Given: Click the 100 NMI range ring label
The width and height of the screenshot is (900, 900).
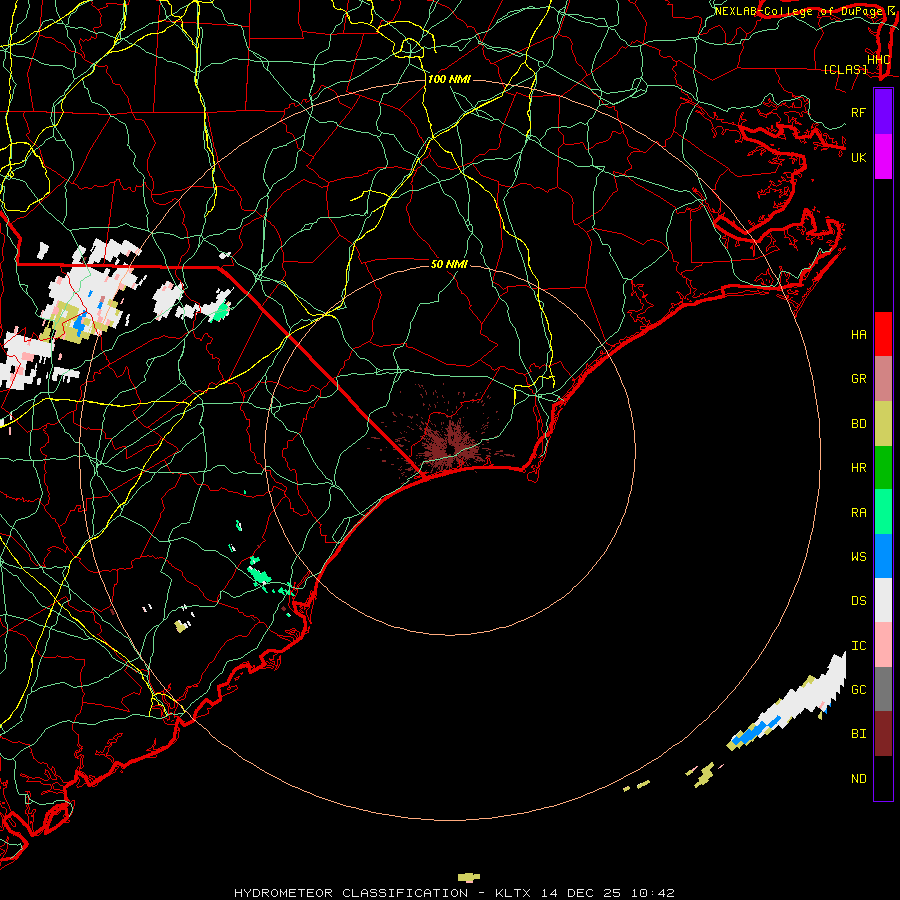Looking at the screenshot, I should point(449,79).
